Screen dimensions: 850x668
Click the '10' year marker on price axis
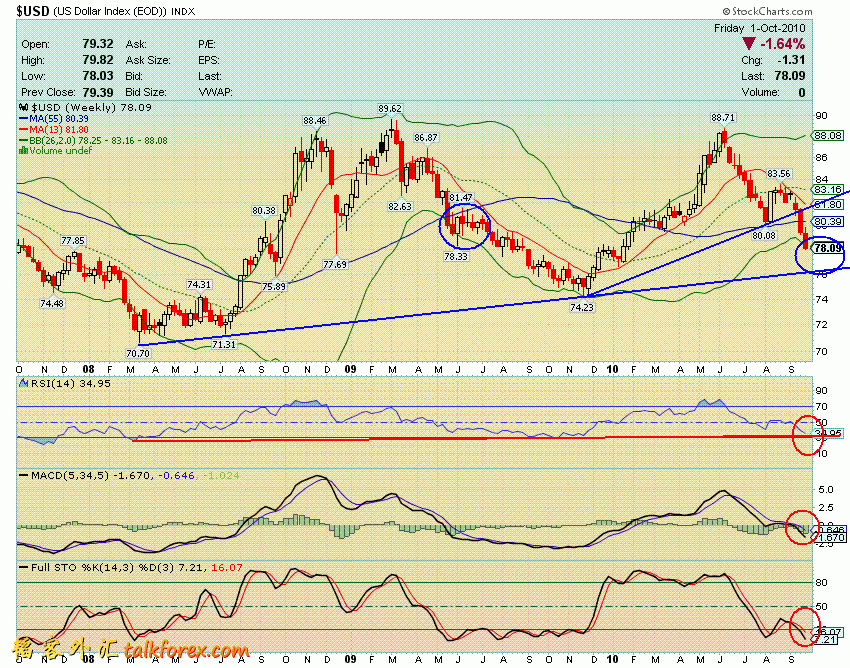(612, 370)
